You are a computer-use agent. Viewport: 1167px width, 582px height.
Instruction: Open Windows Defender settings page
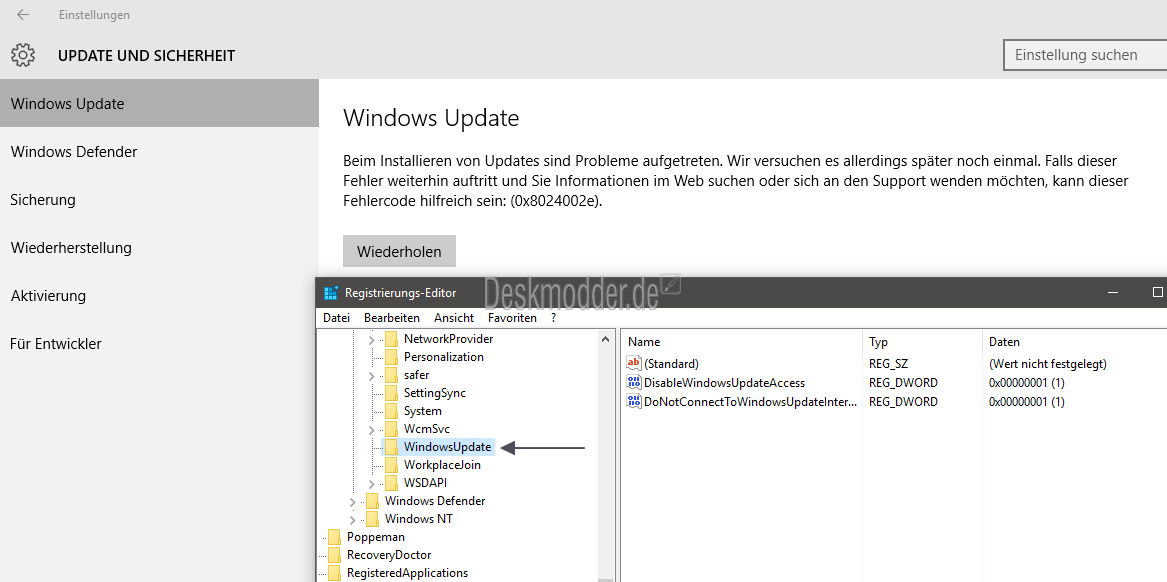pyautogui.click(x=159, y=152)
